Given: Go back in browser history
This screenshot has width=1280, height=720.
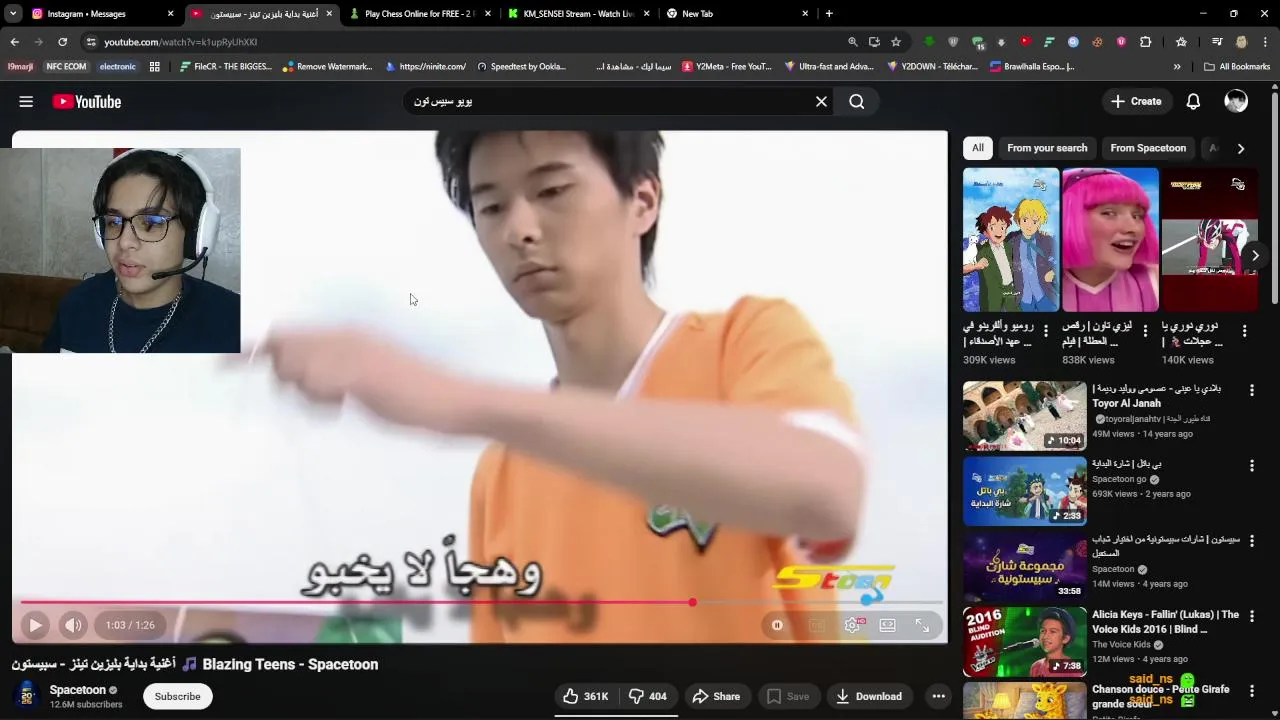Looking at the screenshot, I should (x=14, y=42).
